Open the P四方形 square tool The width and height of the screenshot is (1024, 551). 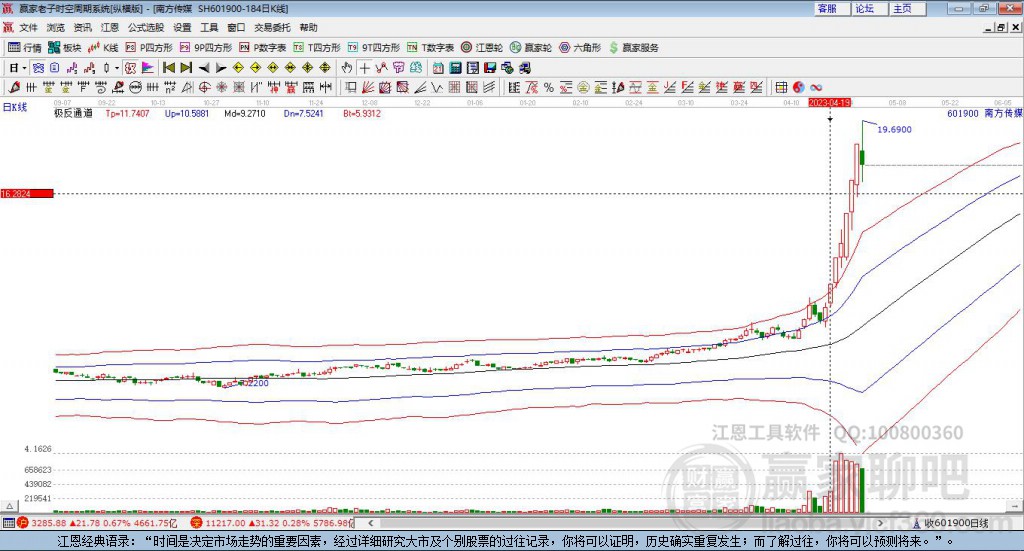tap(149, 48)
